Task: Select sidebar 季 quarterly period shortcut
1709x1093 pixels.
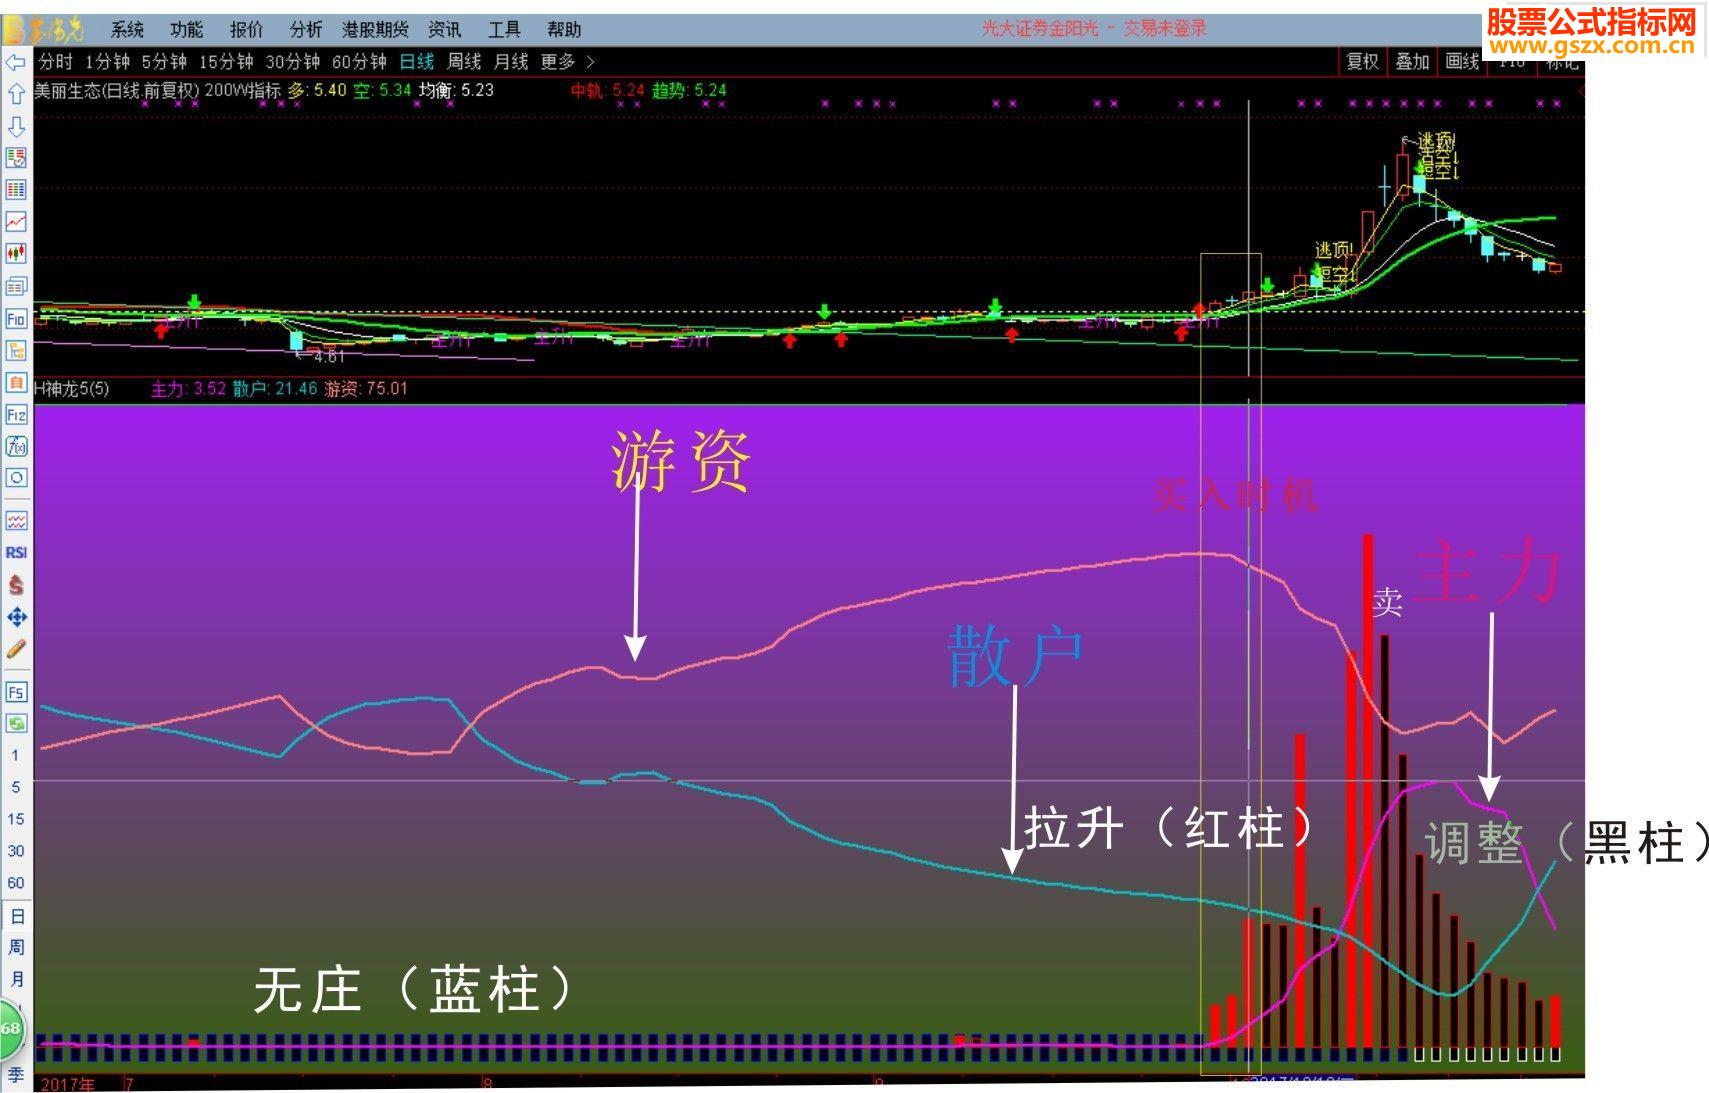Action: [x=16, y=1075]
